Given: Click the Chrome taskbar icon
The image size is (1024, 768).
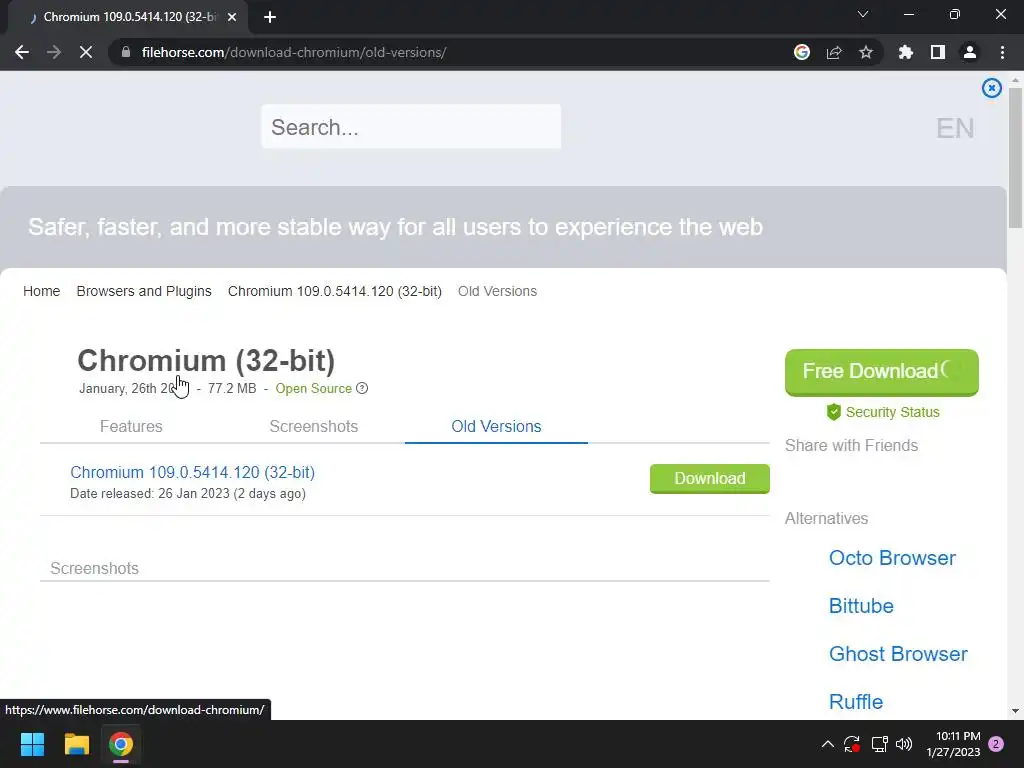Looking at the screenshot, I should click(121, 744).
